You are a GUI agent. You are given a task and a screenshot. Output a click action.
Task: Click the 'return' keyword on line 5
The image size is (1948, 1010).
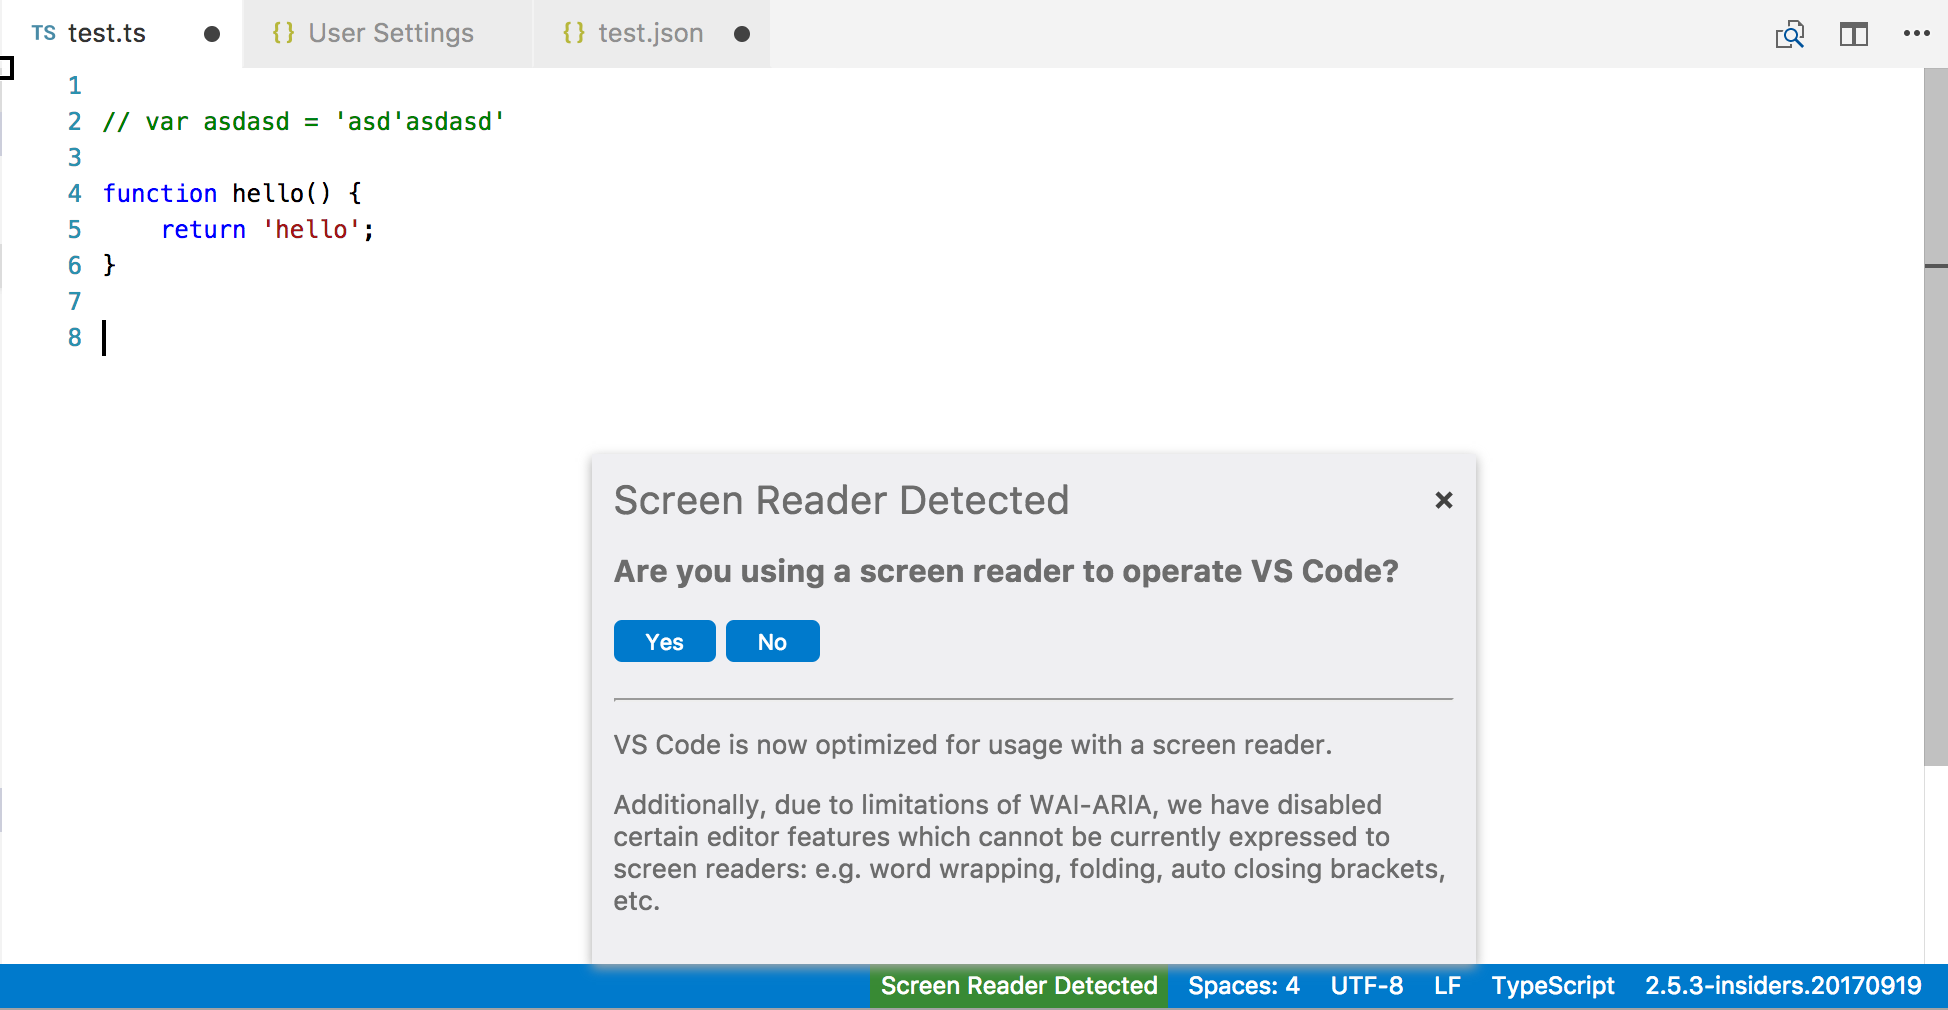203,230
